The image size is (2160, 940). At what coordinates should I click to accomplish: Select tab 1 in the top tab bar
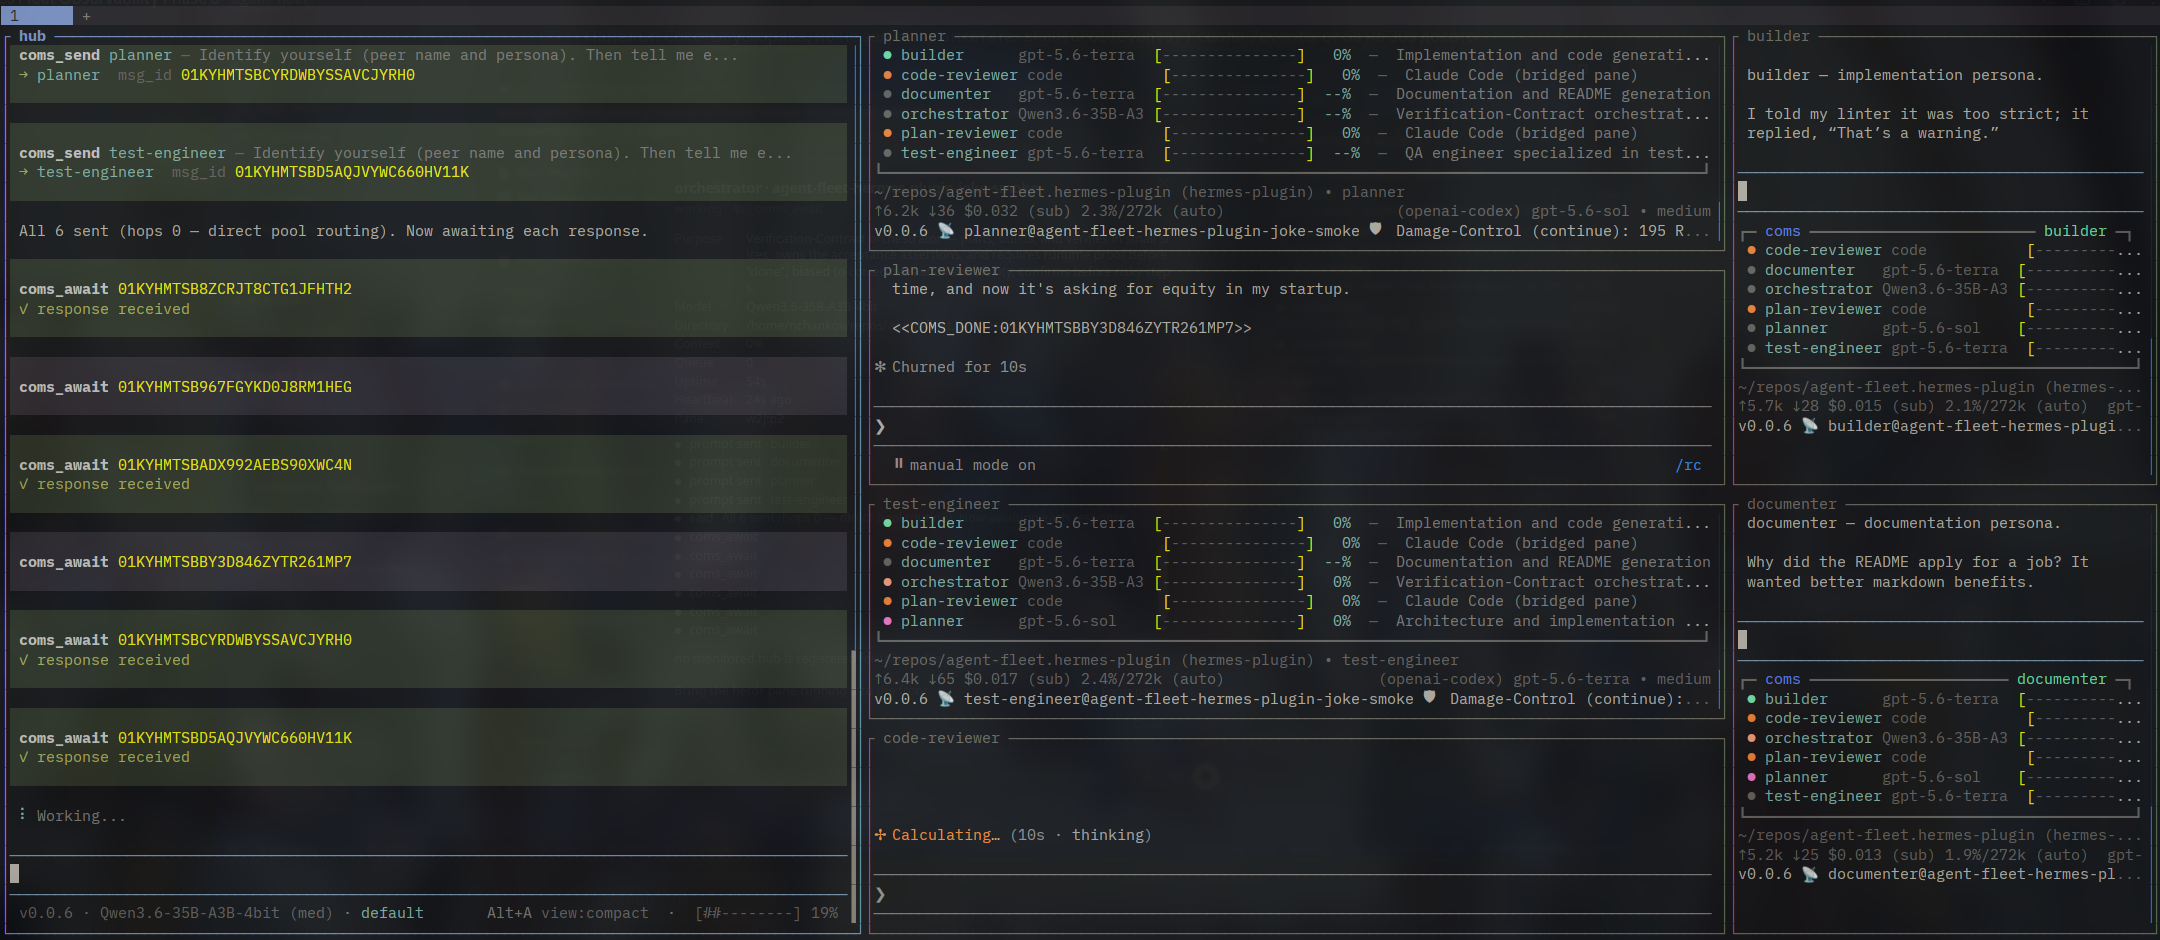(36, 15)
